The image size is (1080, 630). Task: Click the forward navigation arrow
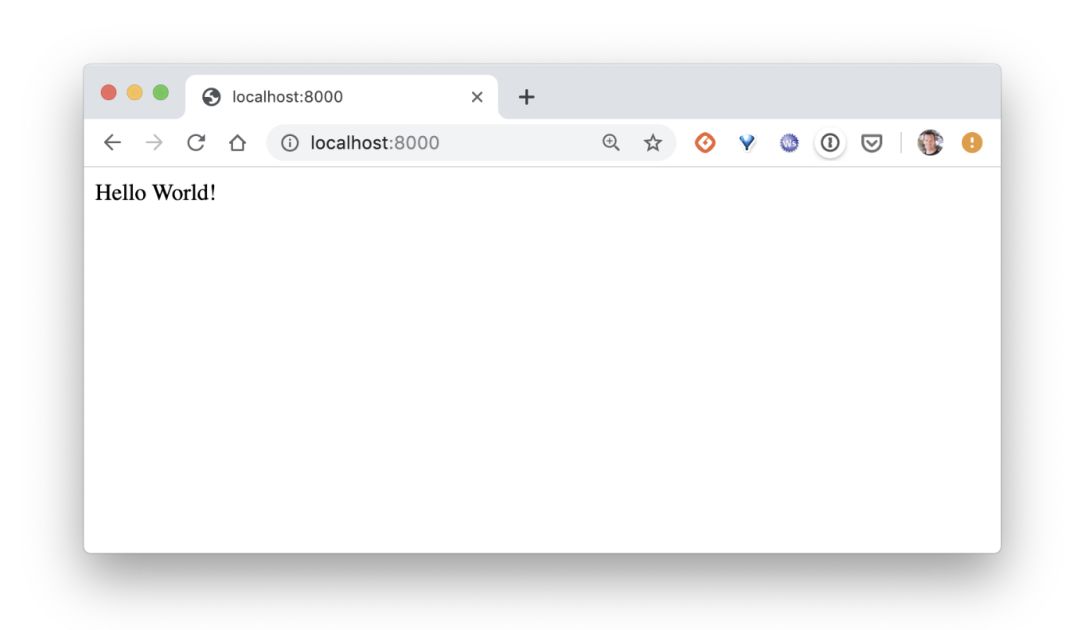coord(154,143)
